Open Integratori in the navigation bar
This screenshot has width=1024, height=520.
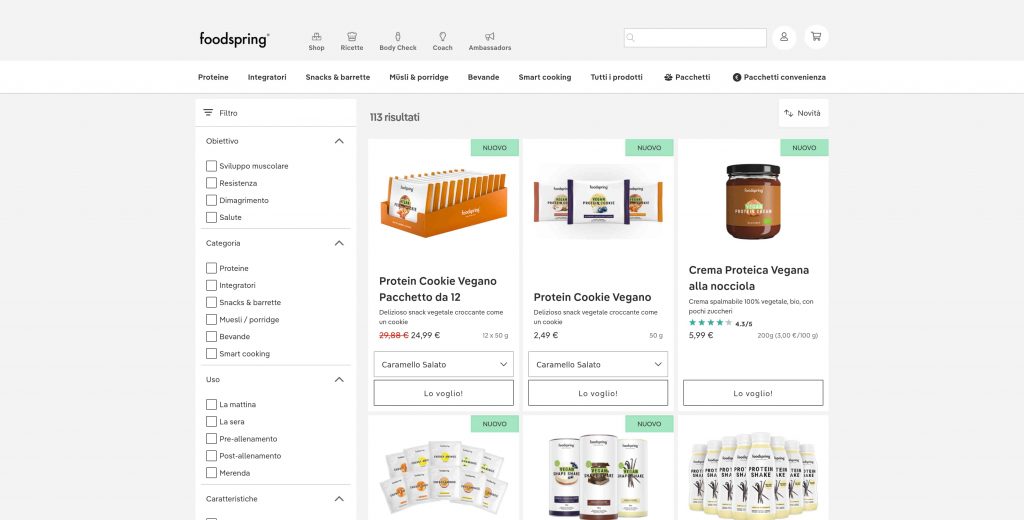click(x=267, y=77)
